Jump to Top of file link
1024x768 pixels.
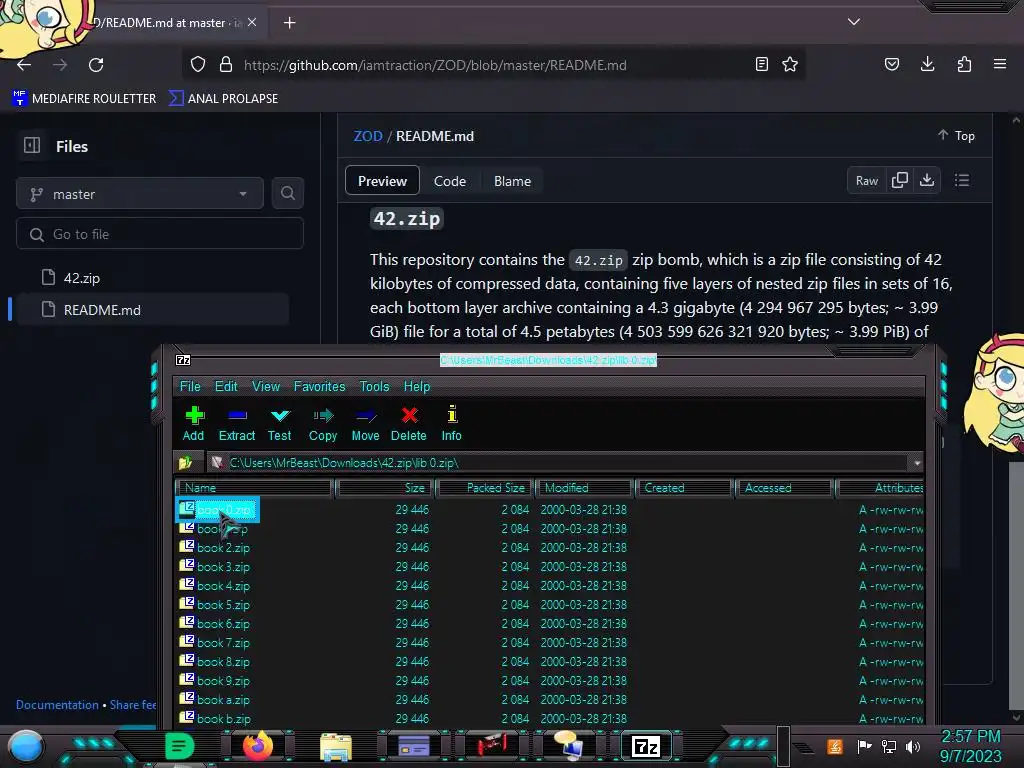pyautogui.click(x=956, y=135)
